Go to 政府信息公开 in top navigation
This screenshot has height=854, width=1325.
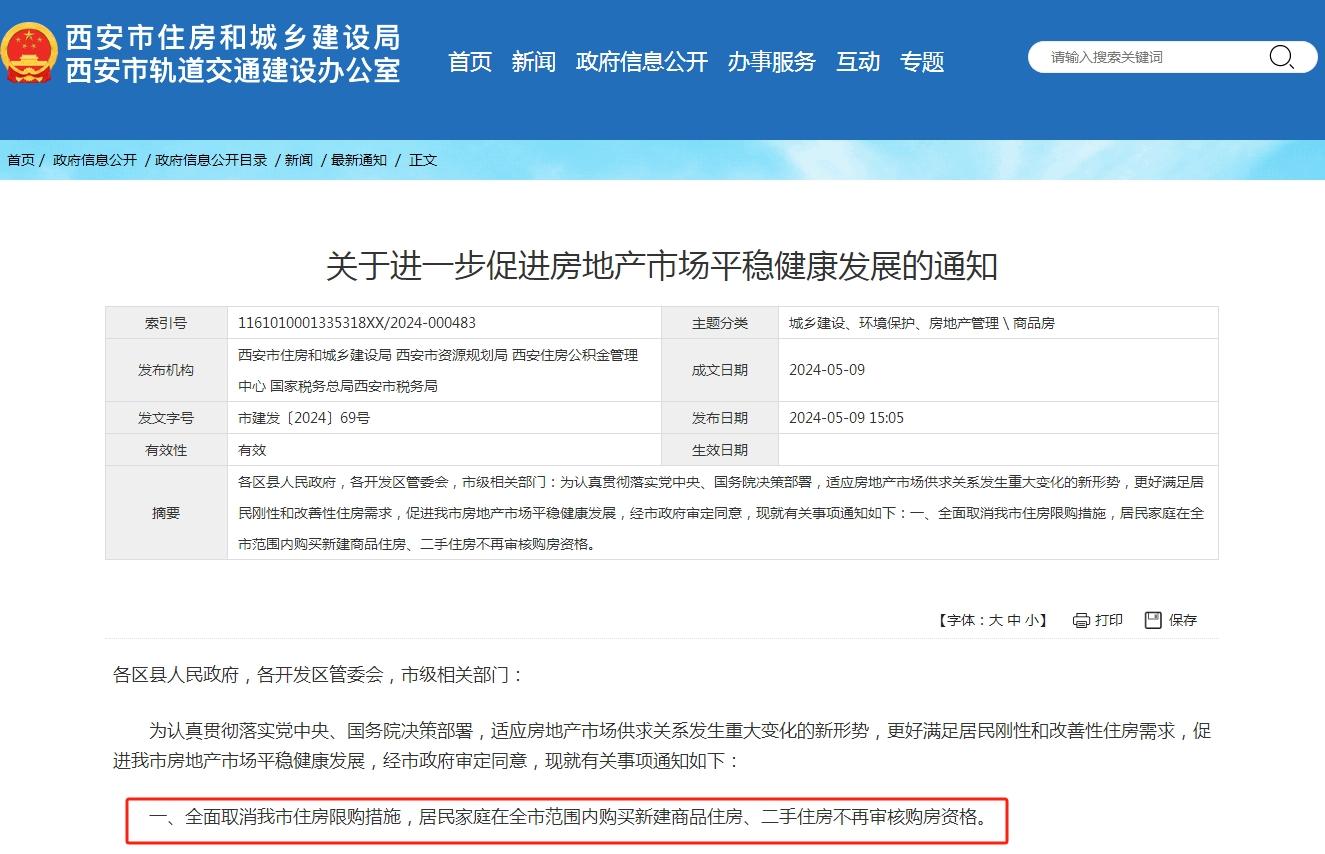[642, 62]
